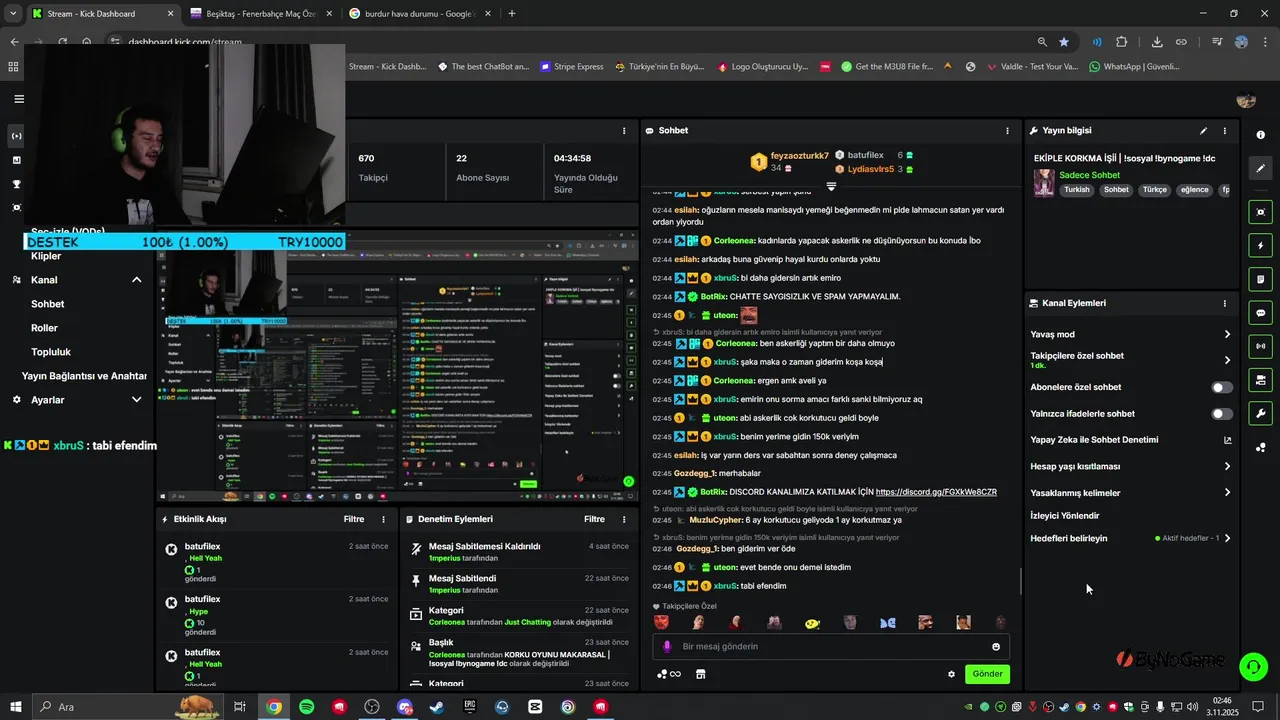Click the document note icon in right sidebar

(x=1261, y=279)
